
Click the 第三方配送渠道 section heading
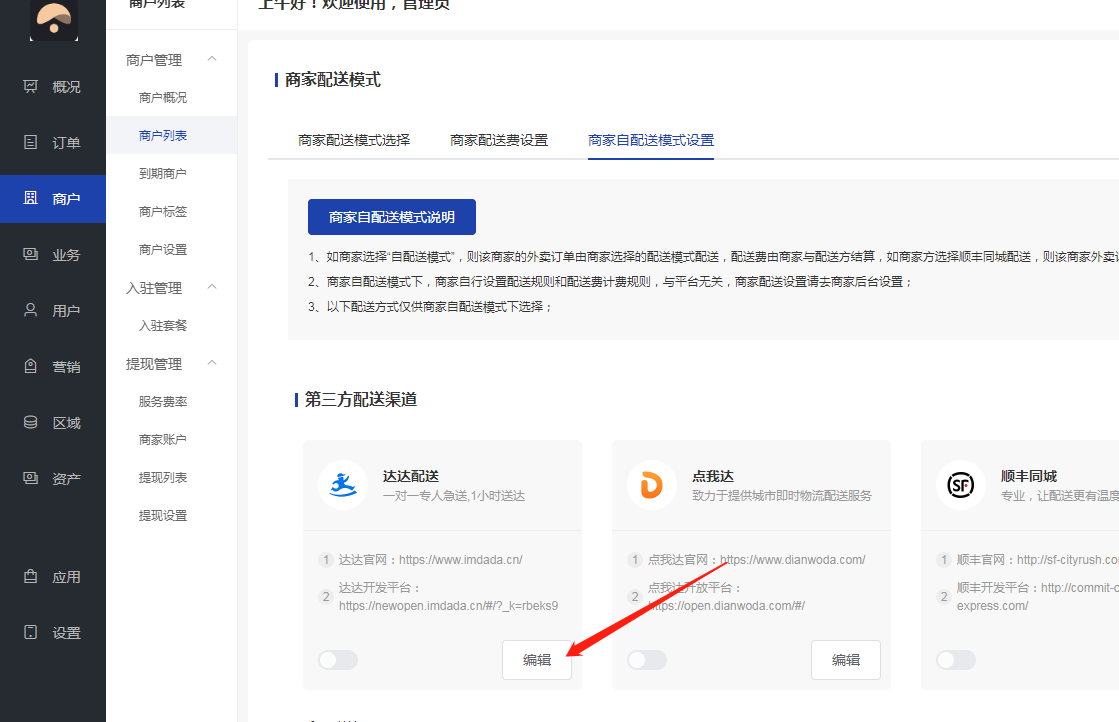click(360, 400)
